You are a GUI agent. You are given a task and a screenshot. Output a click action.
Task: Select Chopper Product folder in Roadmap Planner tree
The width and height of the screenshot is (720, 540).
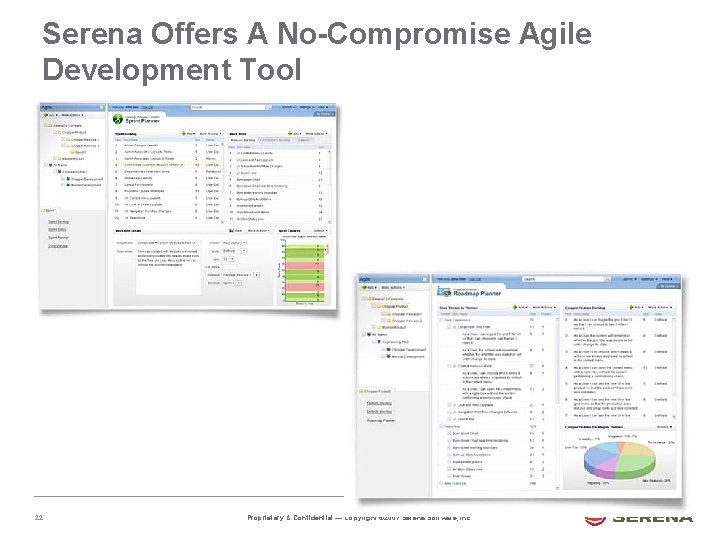tap(392, 306)
